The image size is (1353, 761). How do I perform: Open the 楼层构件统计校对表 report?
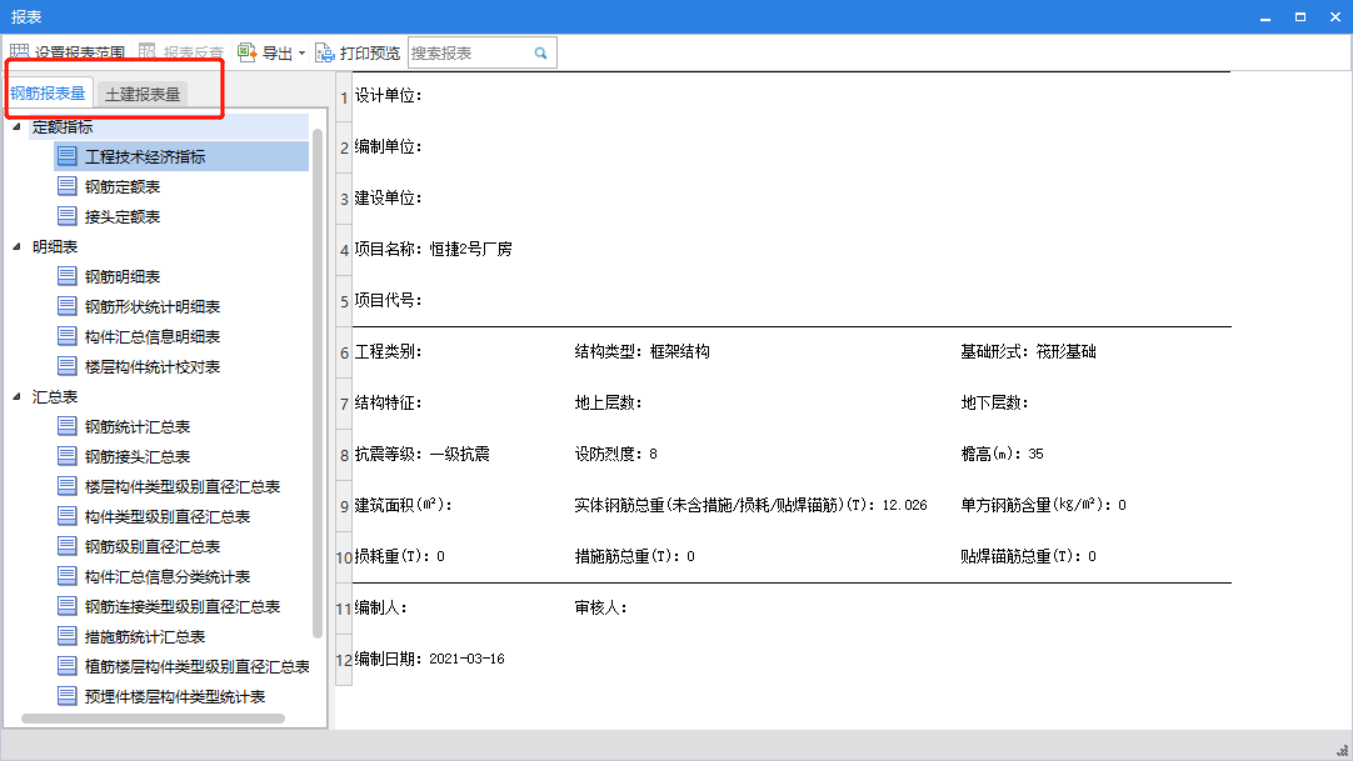click(x=153, y=367)
